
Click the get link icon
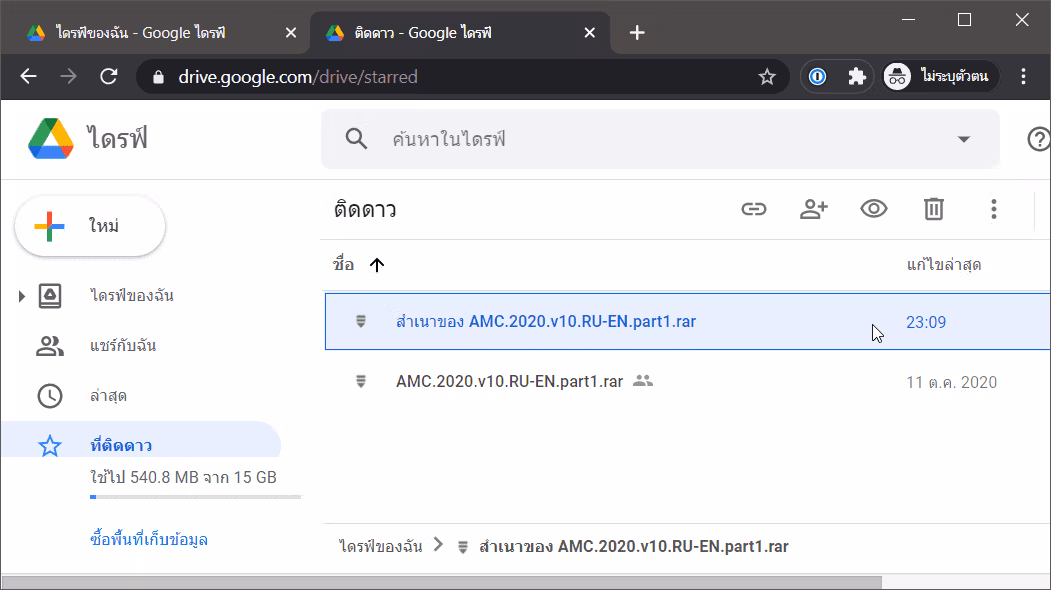[x=753, y=209]
